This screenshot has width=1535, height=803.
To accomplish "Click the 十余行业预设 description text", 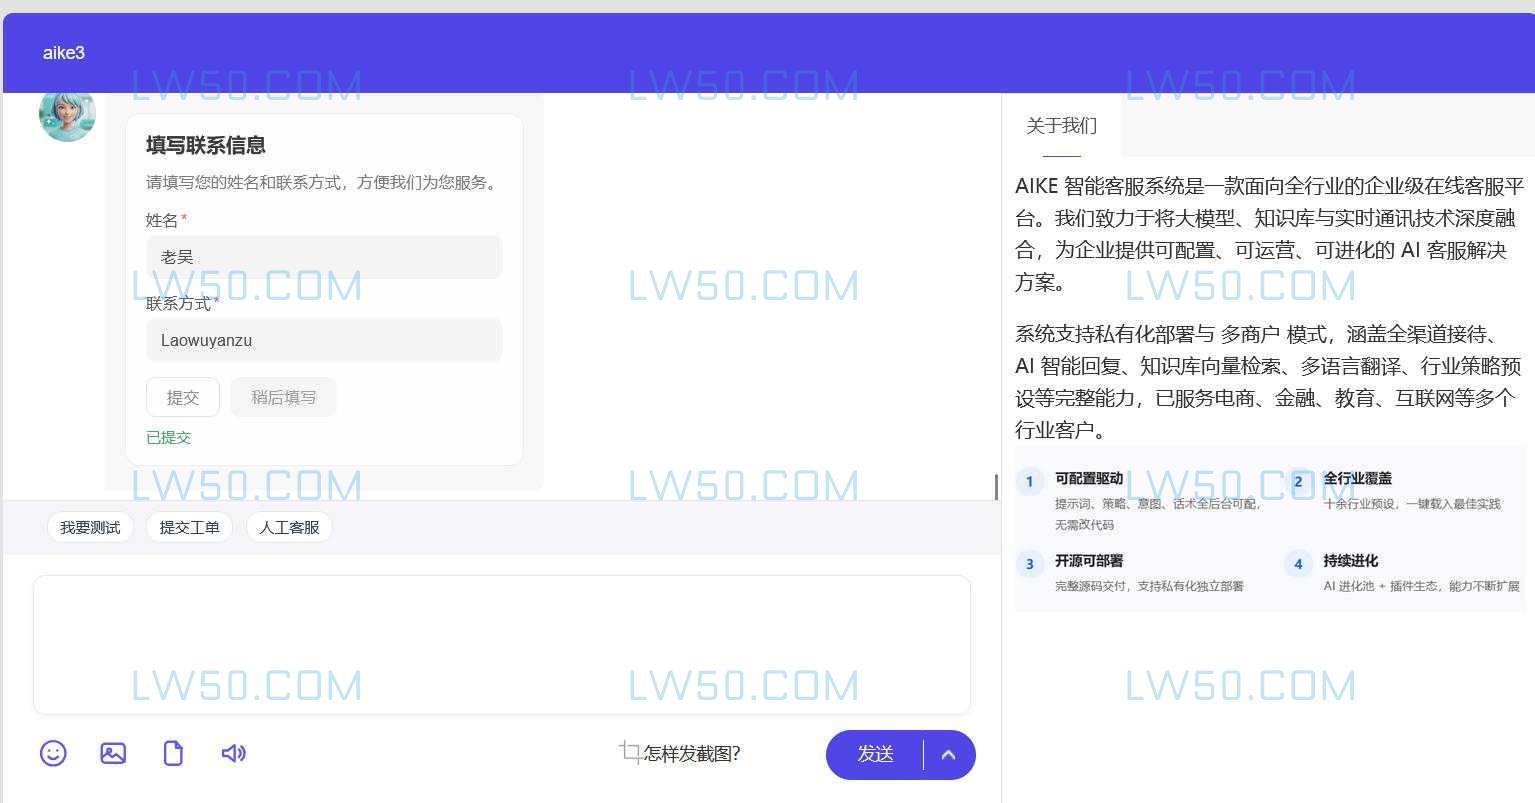I will tap(1412, 504).
